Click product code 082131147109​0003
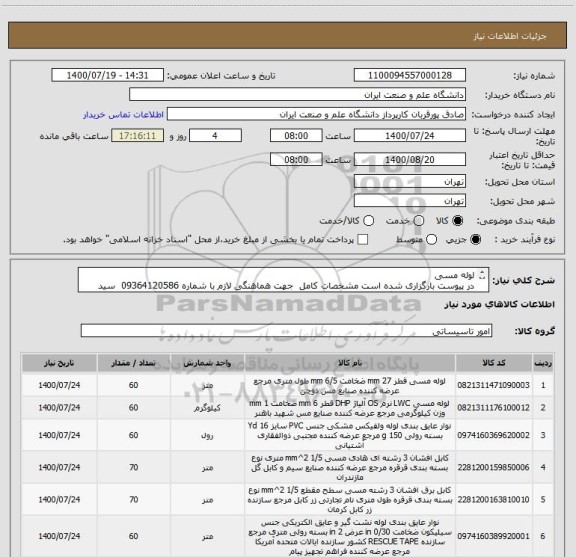This screenshot has height=557, width=576. (493, 385)
